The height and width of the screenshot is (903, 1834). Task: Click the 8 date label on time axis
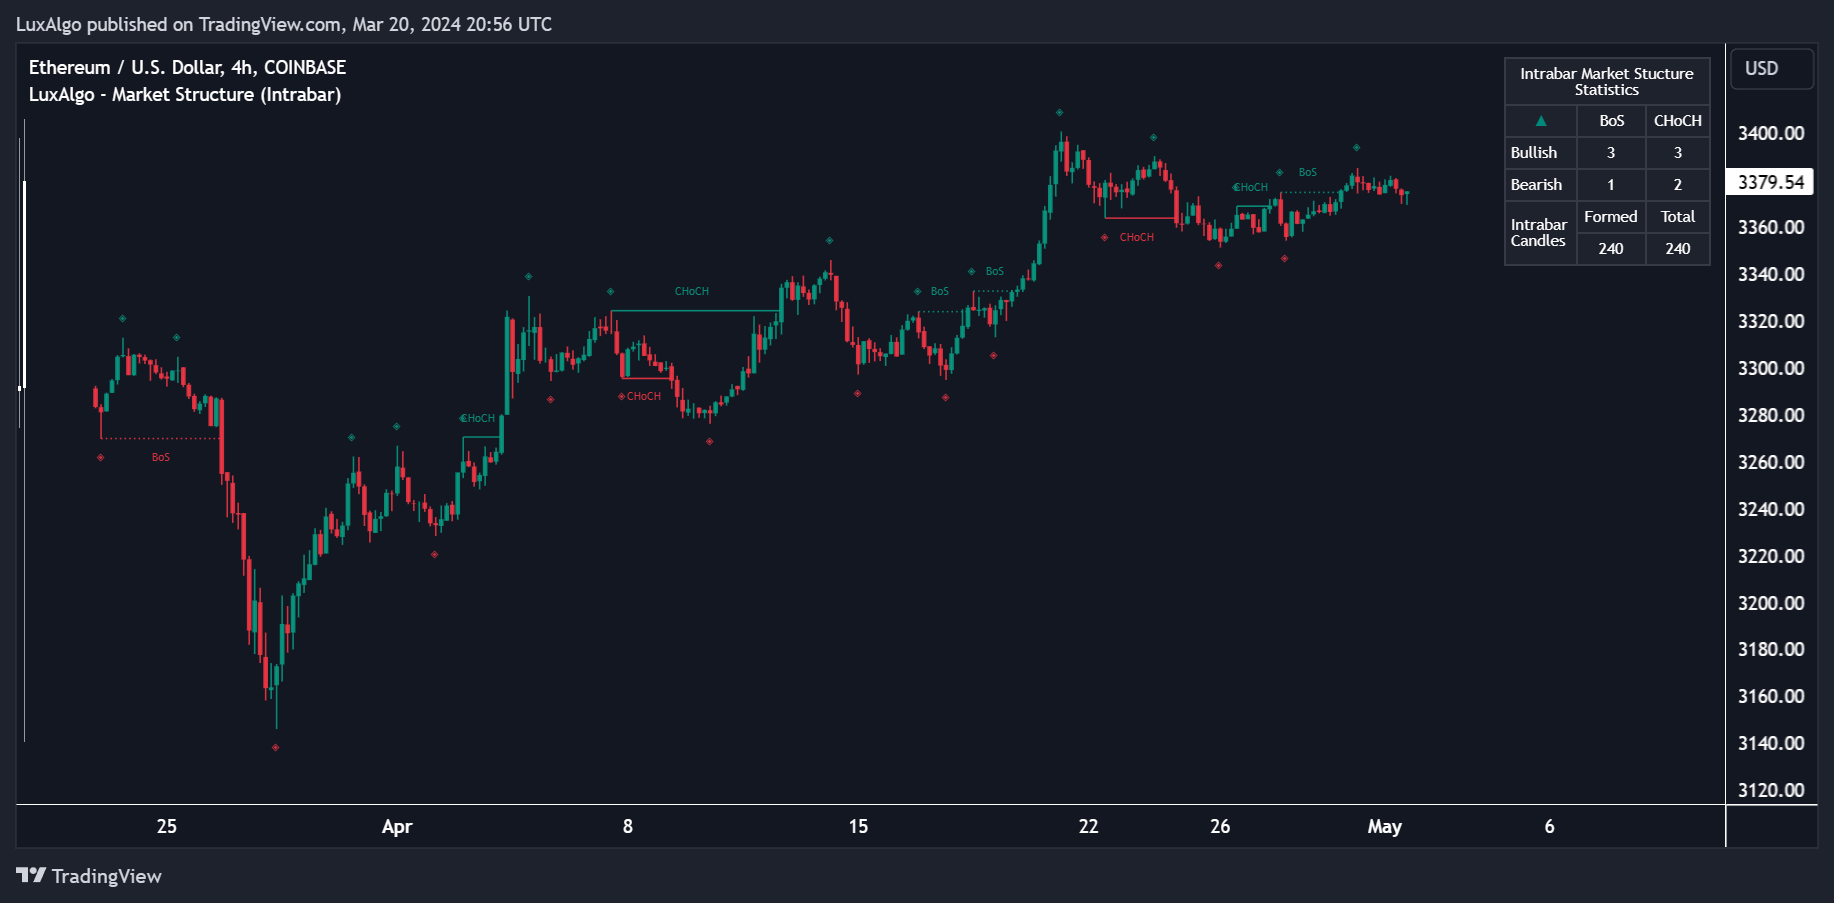coord(628,827)
